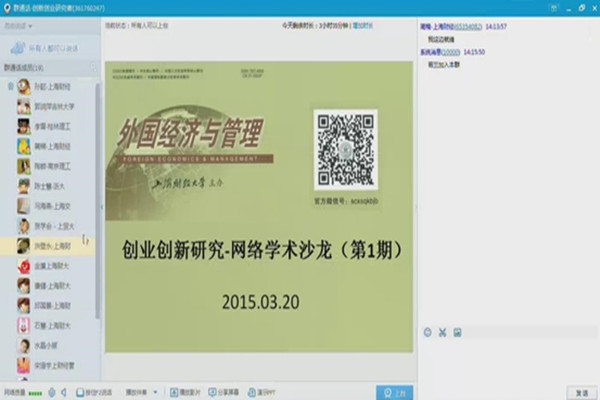Click inside the chat message input area
Image resolution: width=600 pixels, height=400 pixels.
point(508,362)
